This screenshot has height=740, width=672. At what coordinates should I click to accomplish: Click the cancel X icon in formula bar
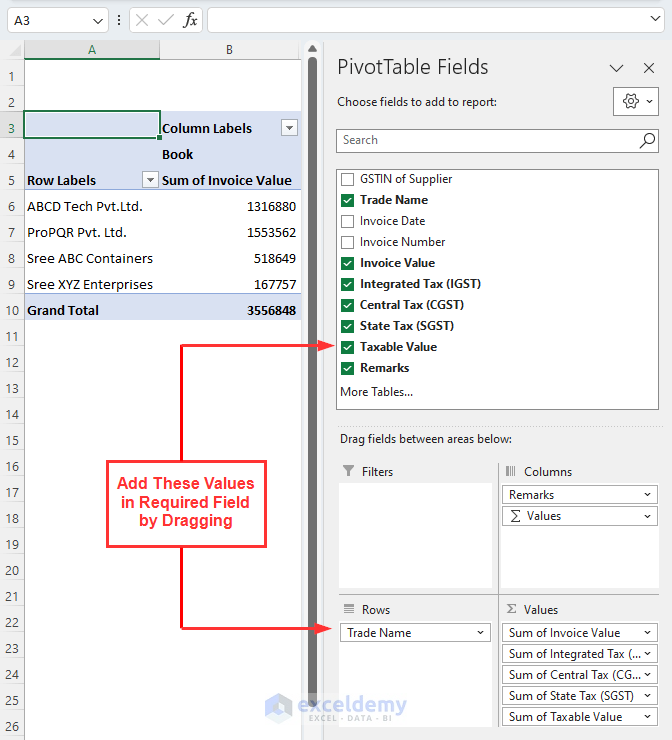pyautogui.click(x=142, y=20)
